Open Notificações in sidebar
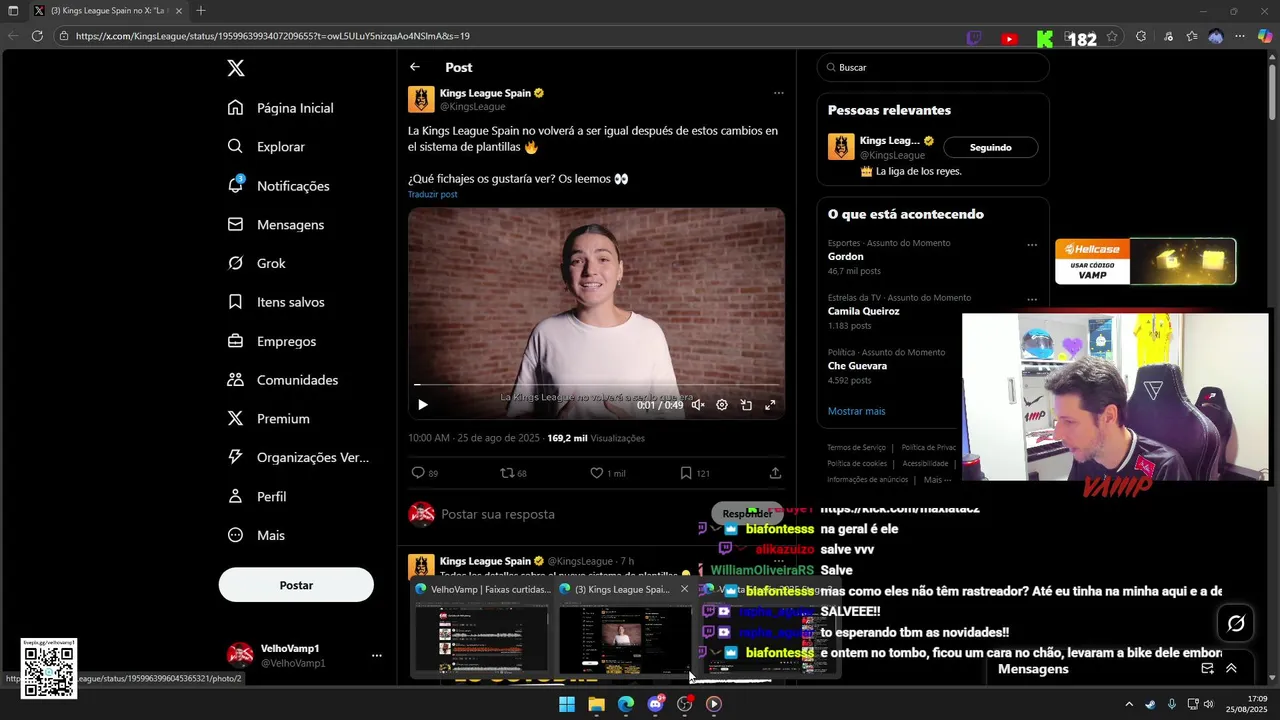The height and width of the screenshot is (720, 1280). [279, 186]
